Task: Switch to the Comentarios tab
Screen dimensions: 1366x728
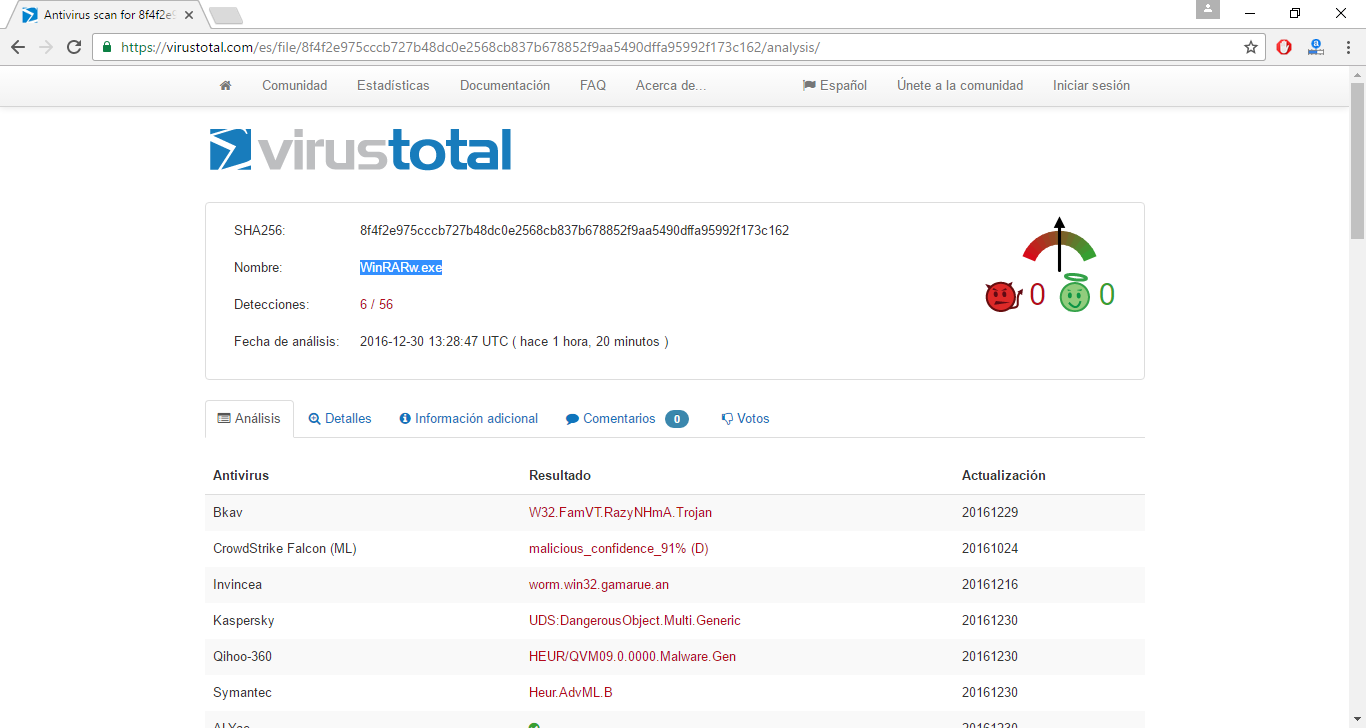Action: point(627,419)
